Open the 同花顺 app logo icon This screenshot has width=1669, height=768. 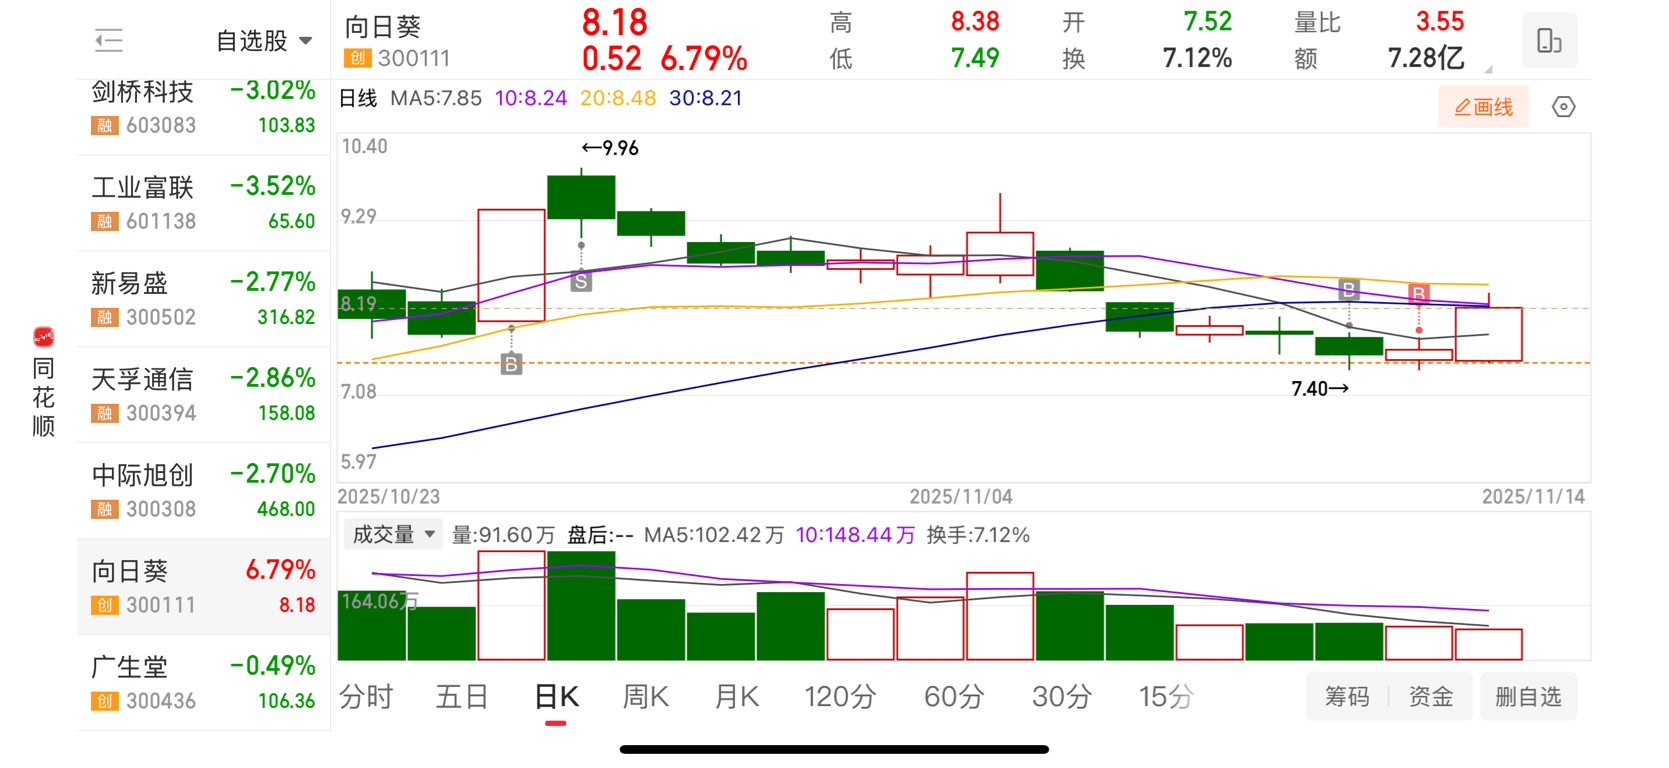click(x=43, y=337)
